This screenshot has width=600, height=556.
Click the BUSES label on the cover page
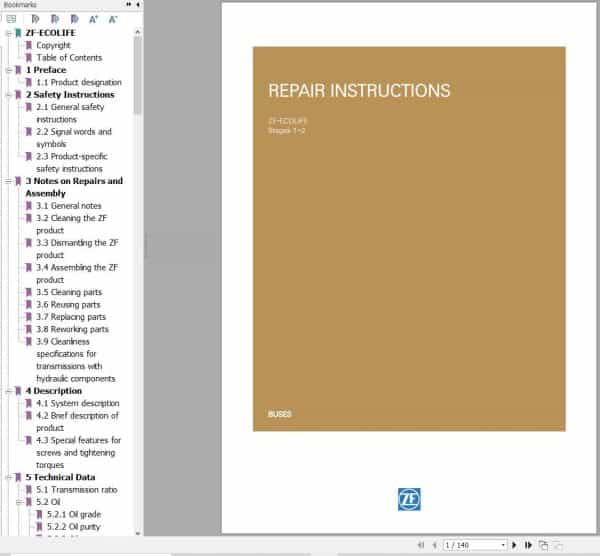pos(280,414)
